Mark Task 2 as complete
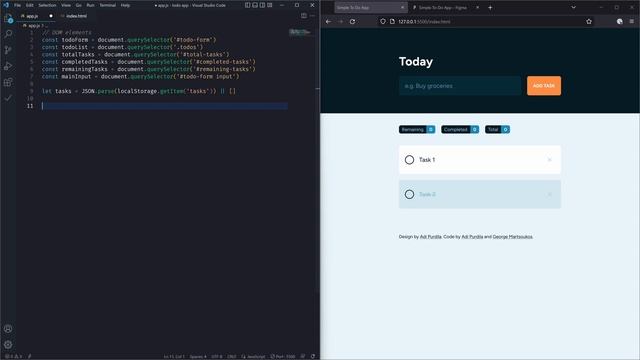The width and height of the screenshot is (640, 360). (409, 194)
